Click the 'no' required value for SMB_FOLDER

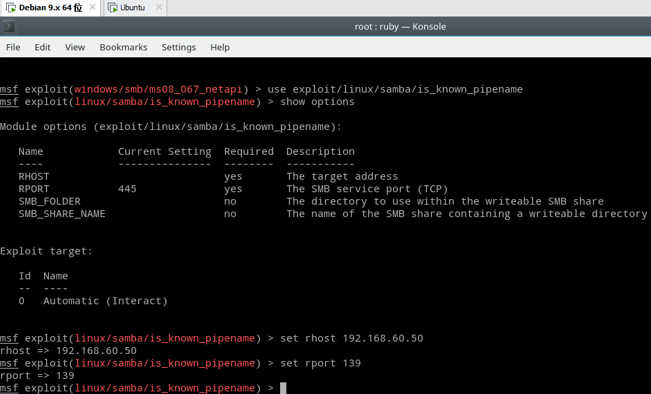click(x=230, y=201)
